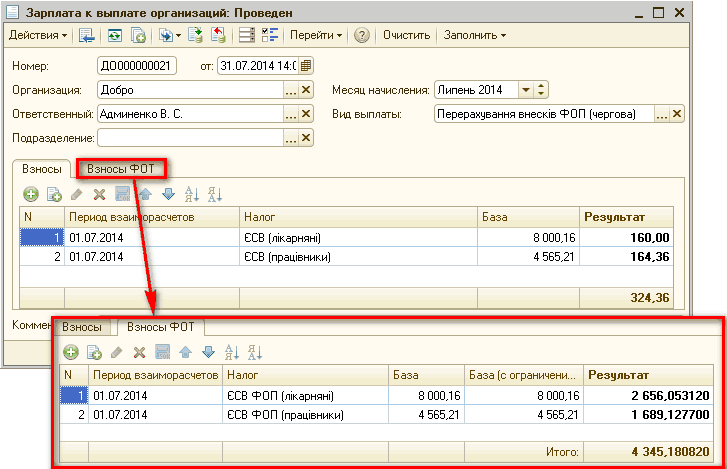Open the Действия dropdown menu
Viewport: 727px width, 469px height.
coord(38,35)
